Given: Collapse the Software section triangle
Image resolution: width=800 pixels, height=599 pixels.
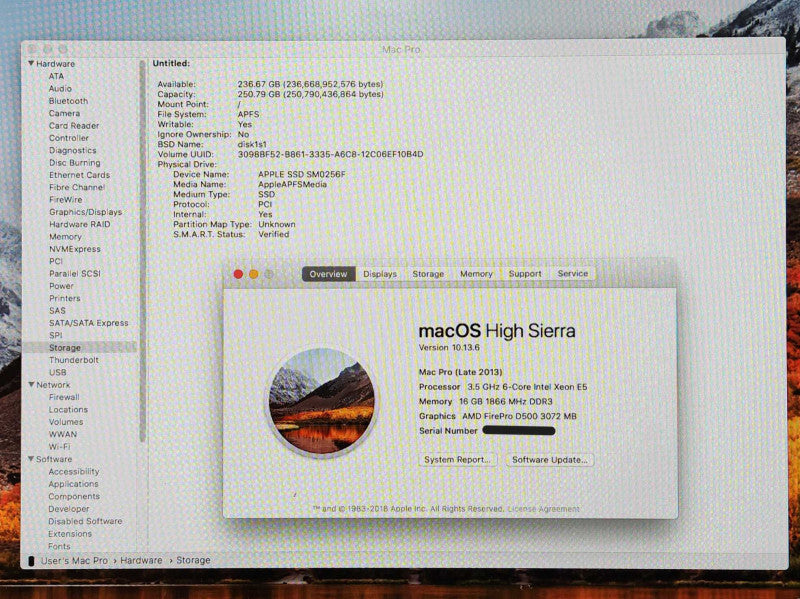Looking at the screenshot, I should click(x=31, y=459).
